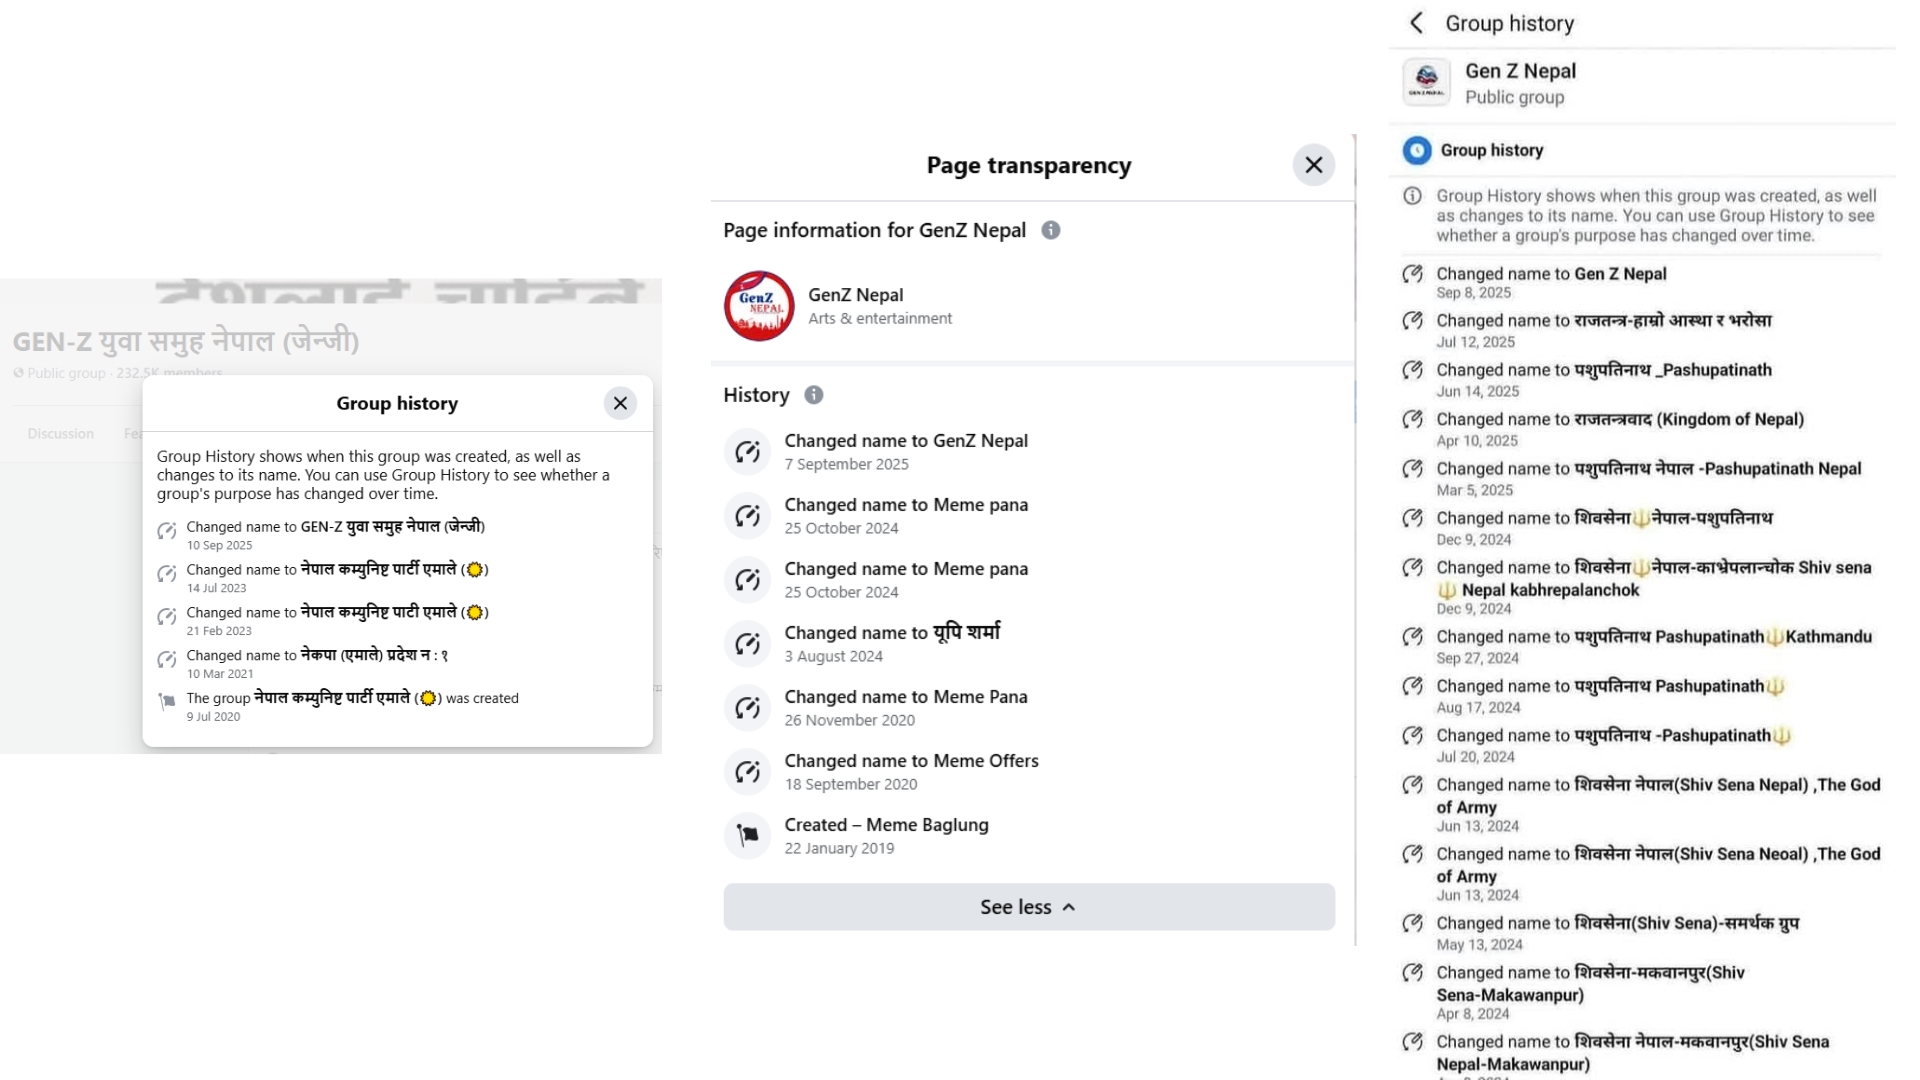
Task: Select the date 10 Sep 2025 in the dialog
Action: (x=219, y=545)
